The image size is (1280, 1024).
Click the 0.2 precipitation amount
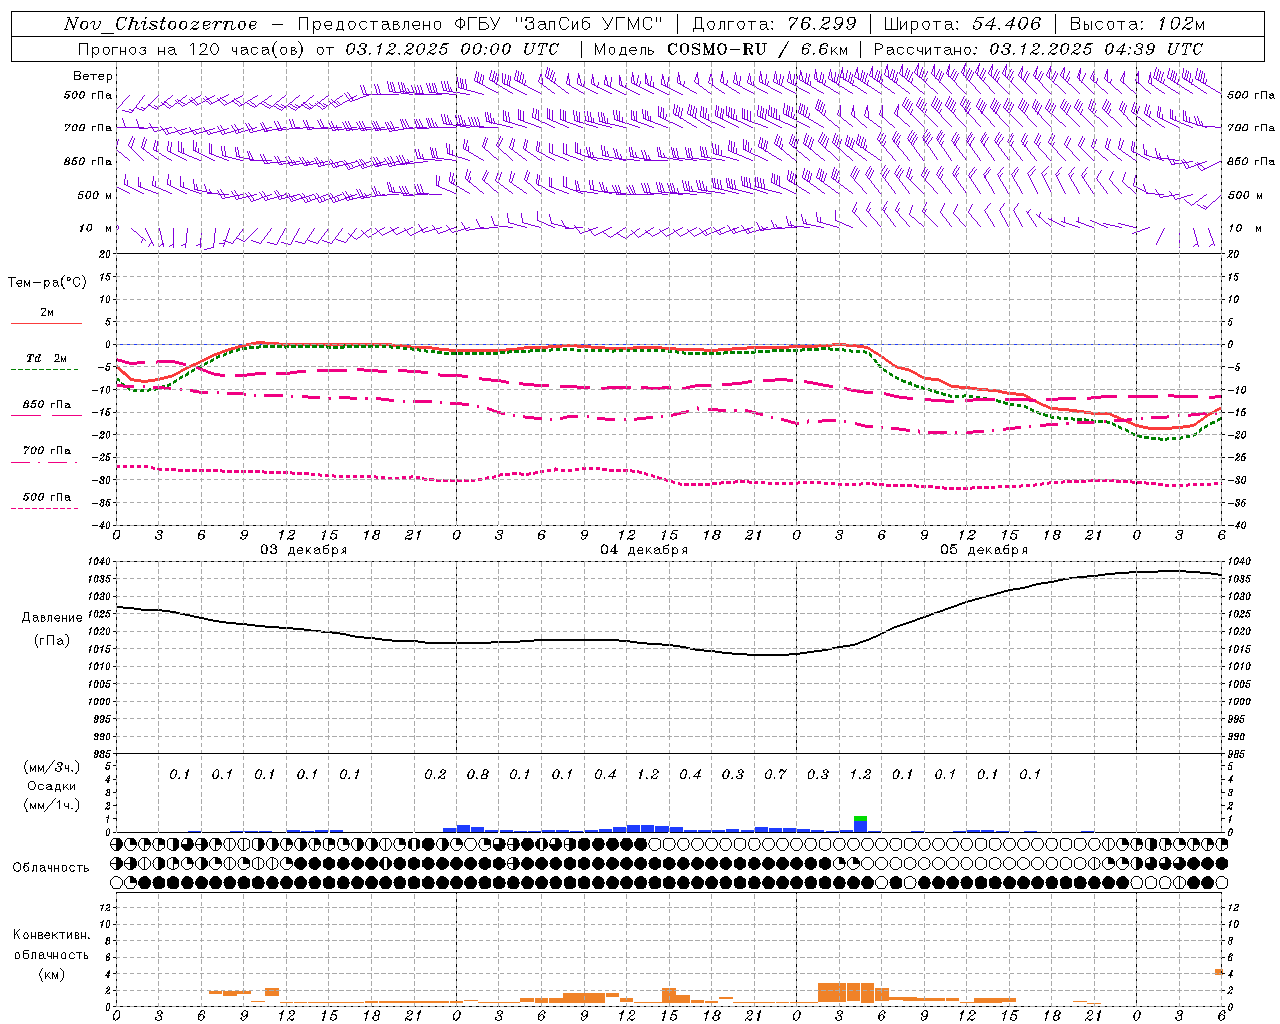pos(435,774)
